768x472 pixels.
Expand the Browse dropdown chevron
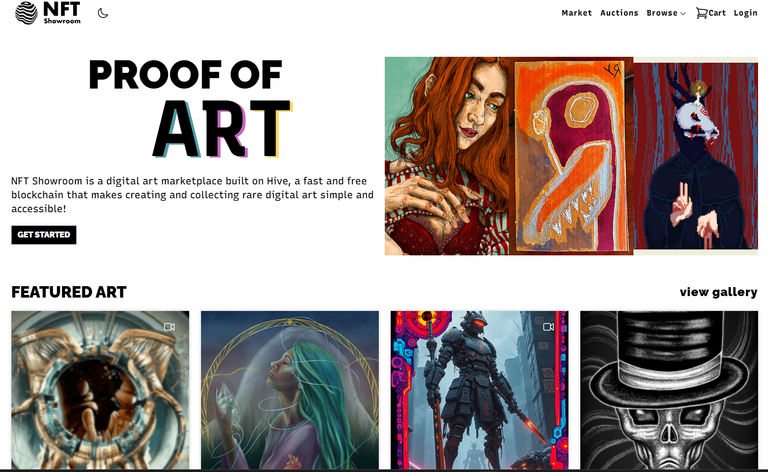click(683, 14)
